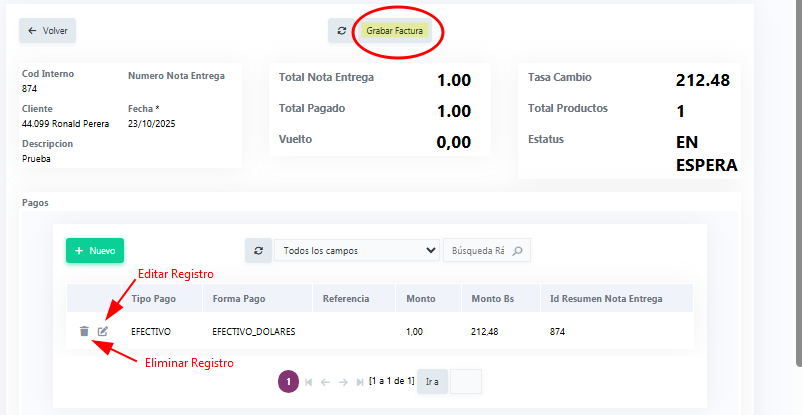Add a new payment with the Nuevo button
Screen dimensions: 802x415
(95, 251)
